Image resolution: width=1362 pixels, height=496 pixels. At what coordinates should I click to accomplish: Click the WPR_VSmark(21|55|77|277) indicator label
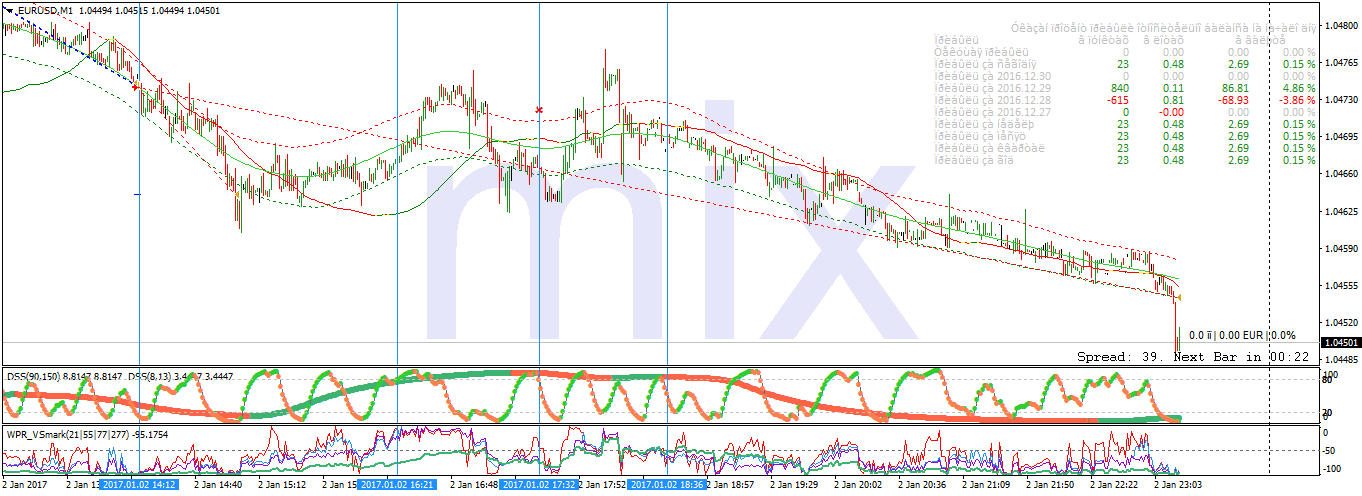click(x=66, y=435)
